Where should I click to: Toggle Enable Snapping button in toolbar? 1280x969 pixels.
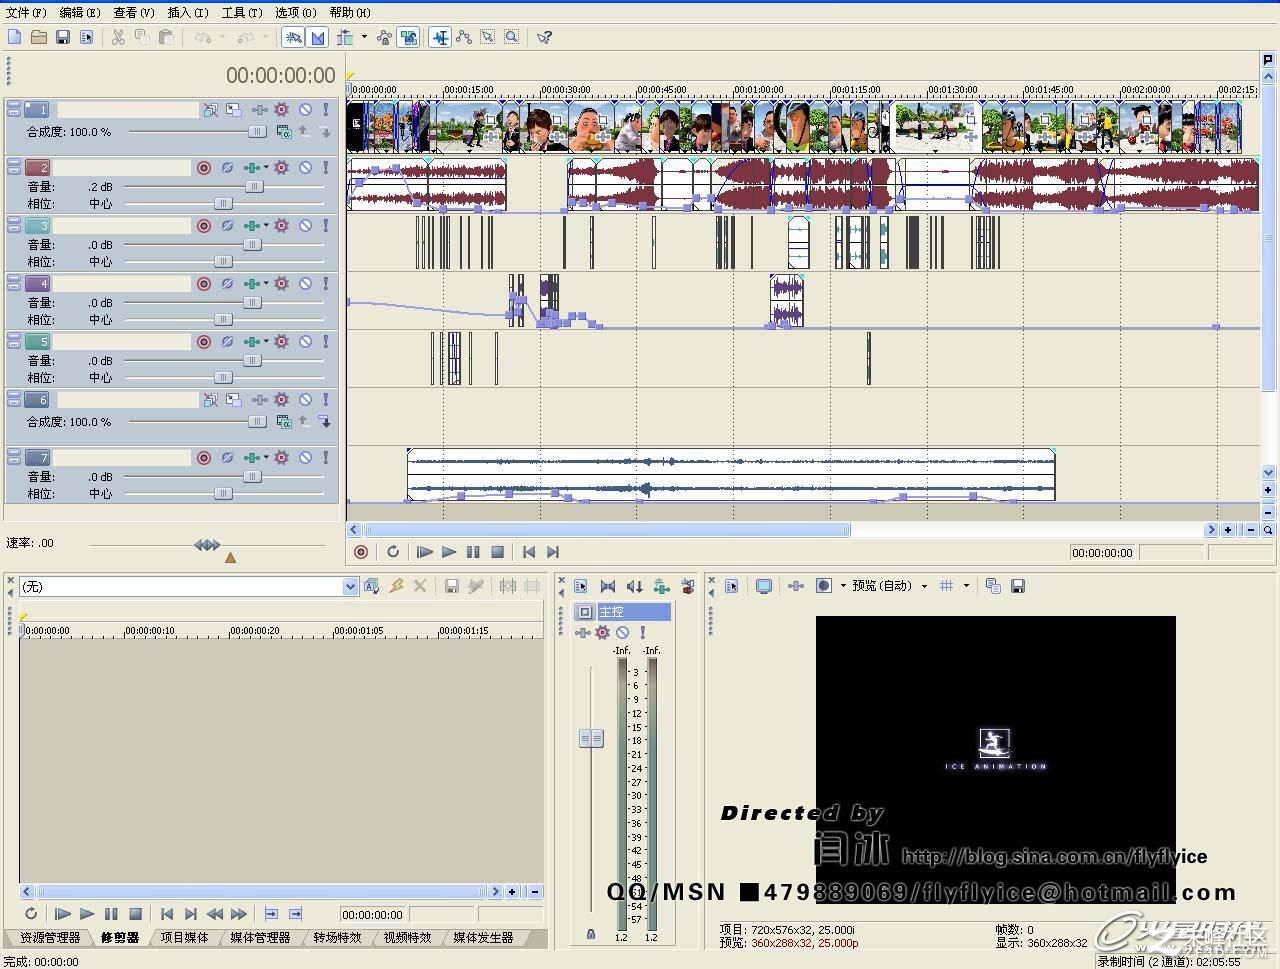pyautogui.click(x=293, y=37)
